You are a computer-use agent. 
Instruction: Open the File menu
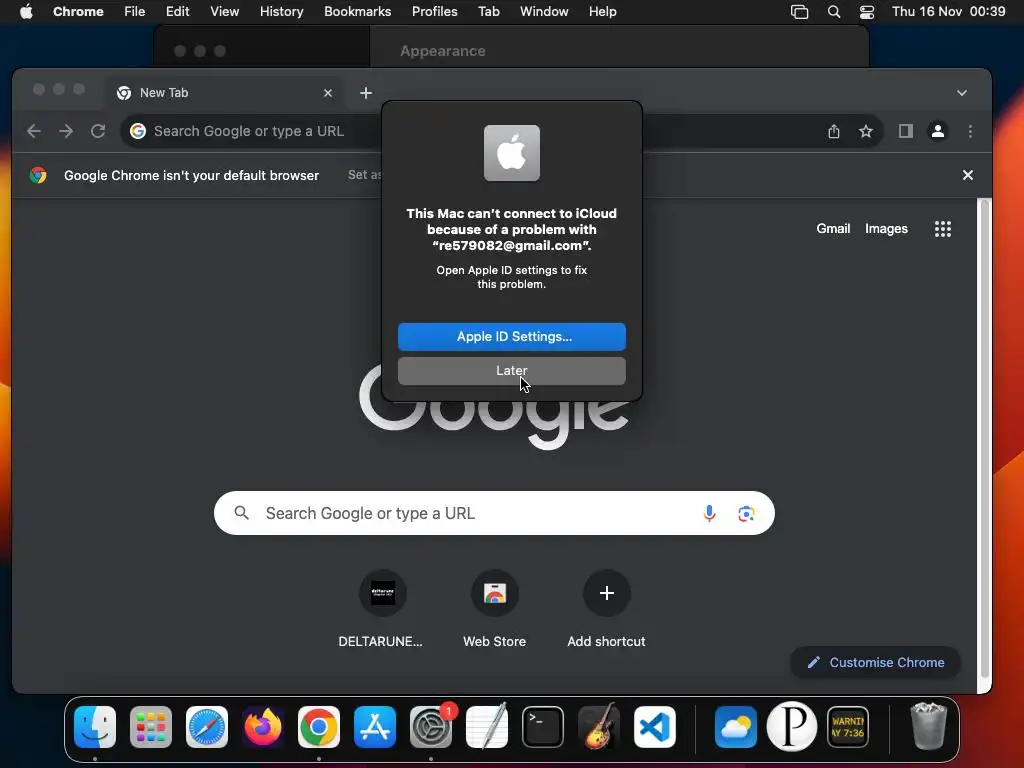pos(135,11)
